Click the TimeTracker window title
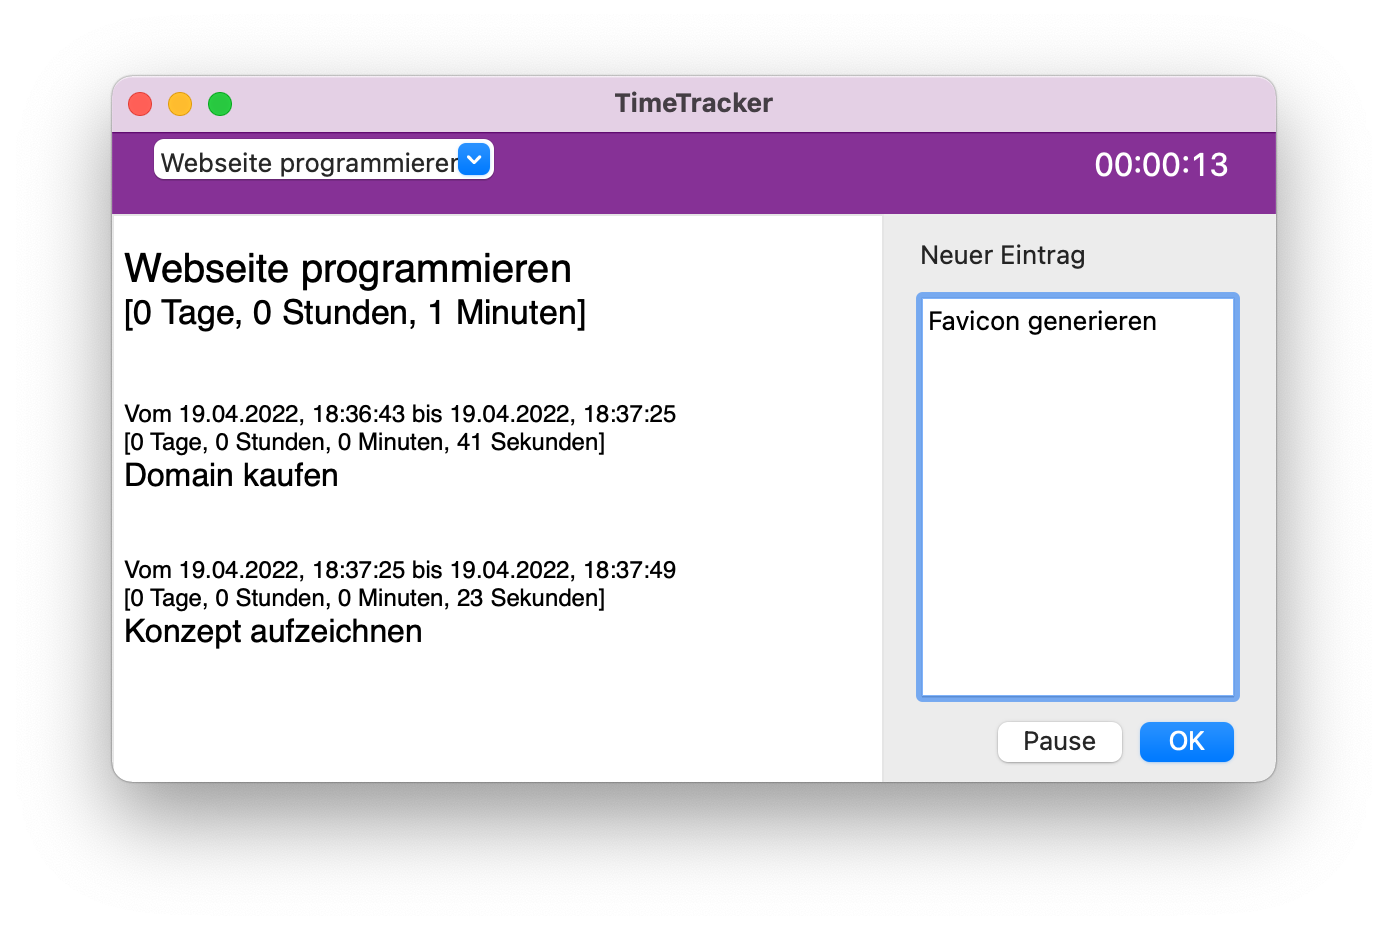This screenshot has height=930, width=1388. click(694, 103)
